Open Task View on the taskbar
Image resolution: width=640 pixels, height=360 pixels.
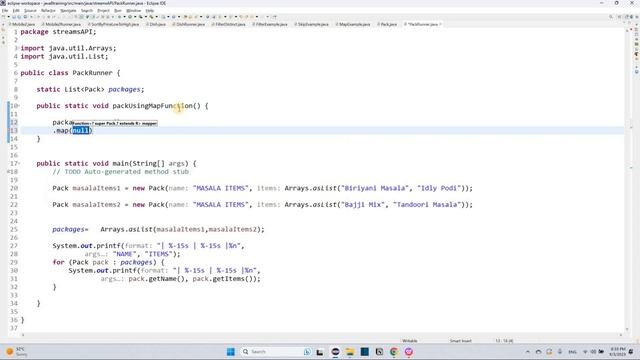coord(320,352)
